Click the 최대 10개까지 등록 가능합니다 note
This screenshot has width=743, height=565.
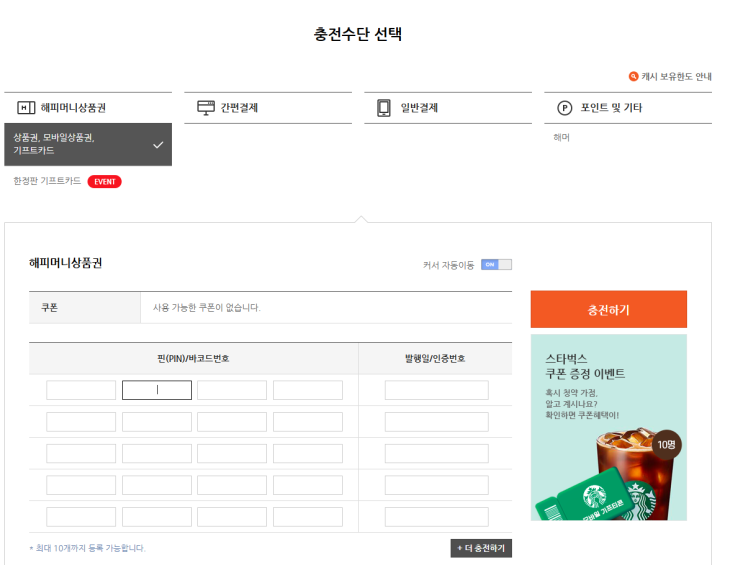(x=88, y=548)
